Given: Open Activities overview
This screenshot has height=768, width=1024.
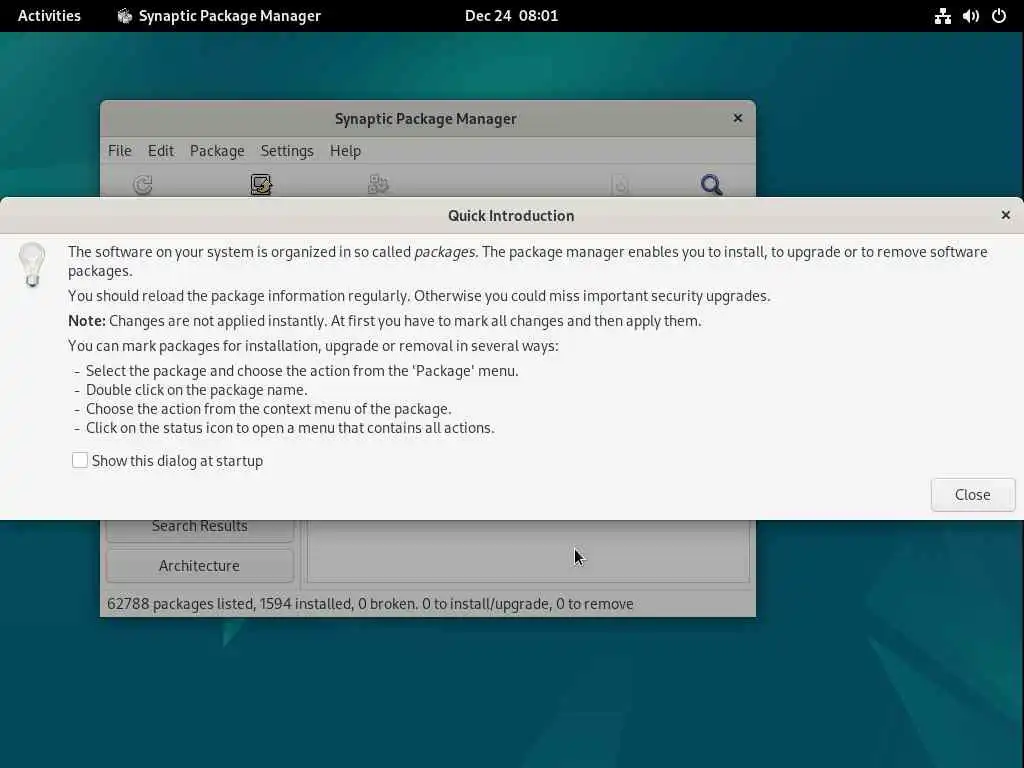Looking at the screenshot, I should [x=49, y=16].
